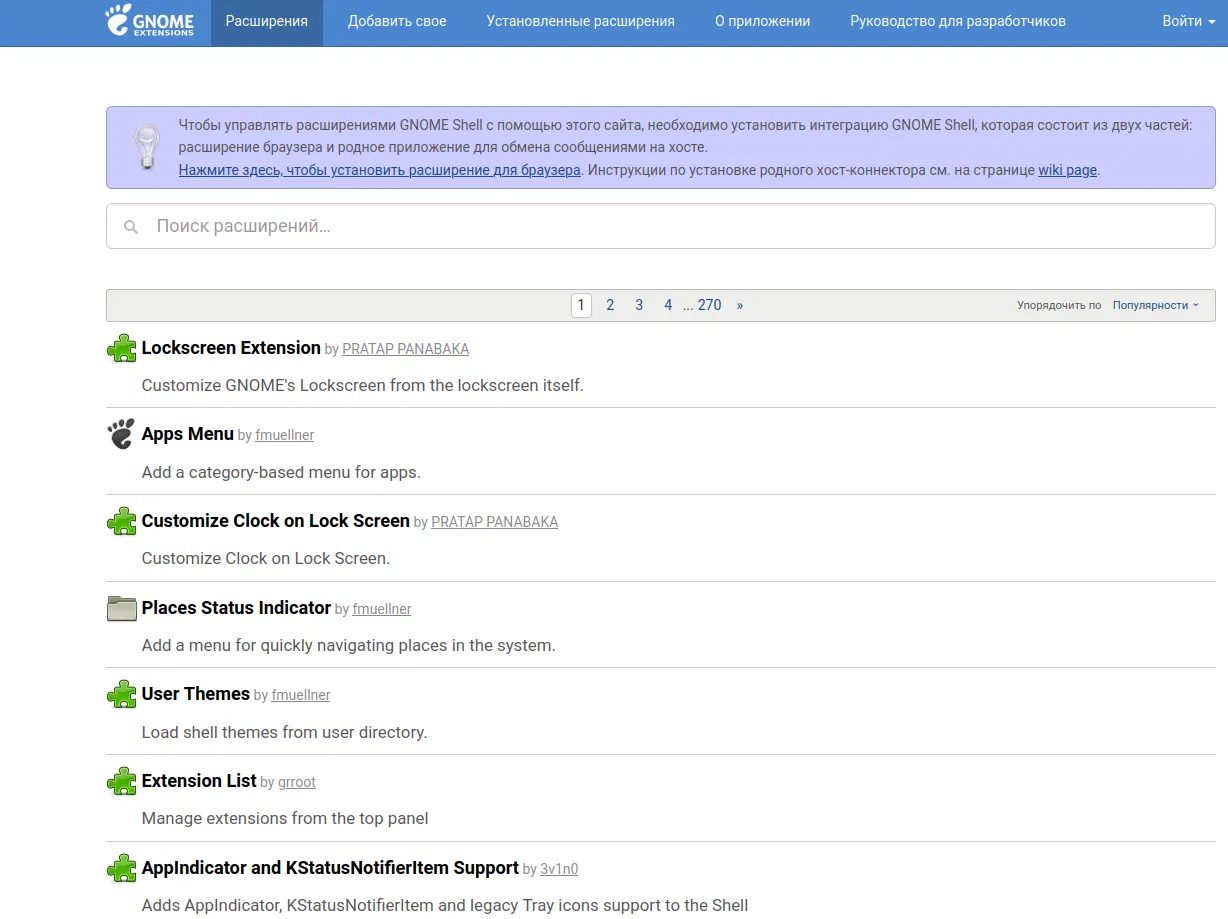This screenshot has width=1228, height=919.
Task: Go to Установленные расширения
Action: coord(581,21)
